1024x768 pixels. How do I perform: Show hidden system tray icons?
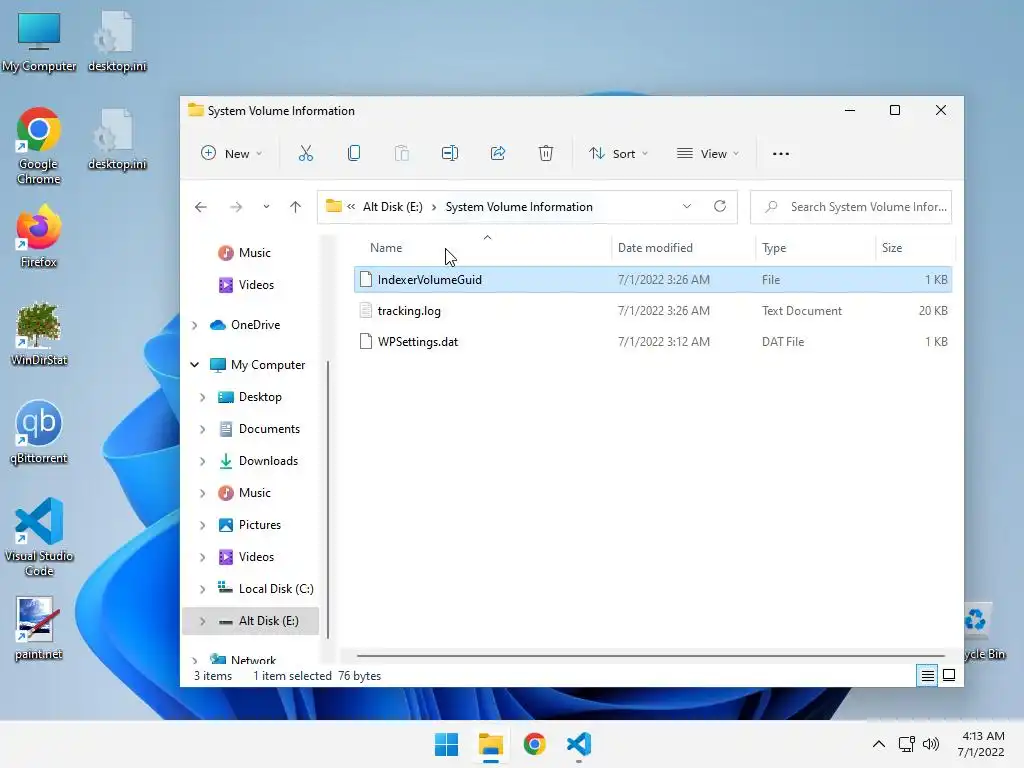[x=879, y=744]
